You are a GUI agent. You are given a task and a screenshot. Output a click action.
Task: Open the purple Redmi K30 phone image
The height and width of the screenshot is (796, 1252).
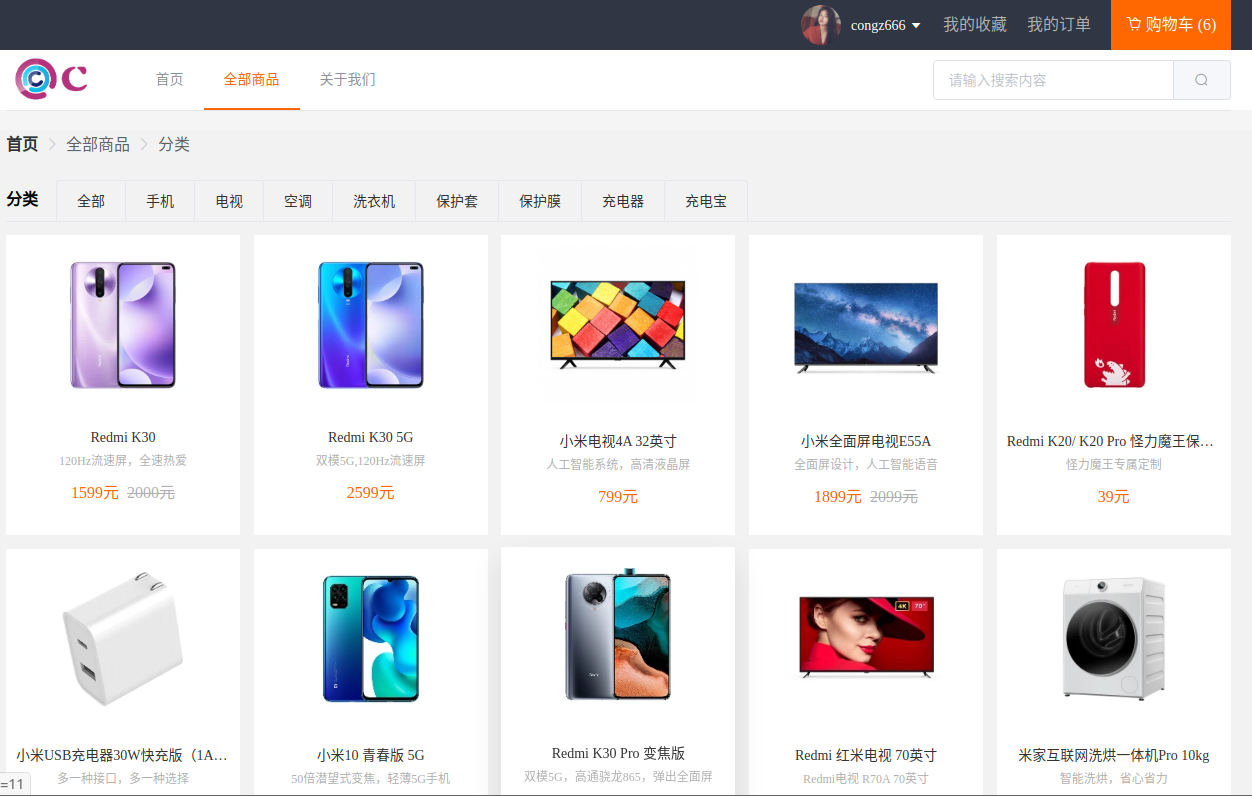[123, 325]
